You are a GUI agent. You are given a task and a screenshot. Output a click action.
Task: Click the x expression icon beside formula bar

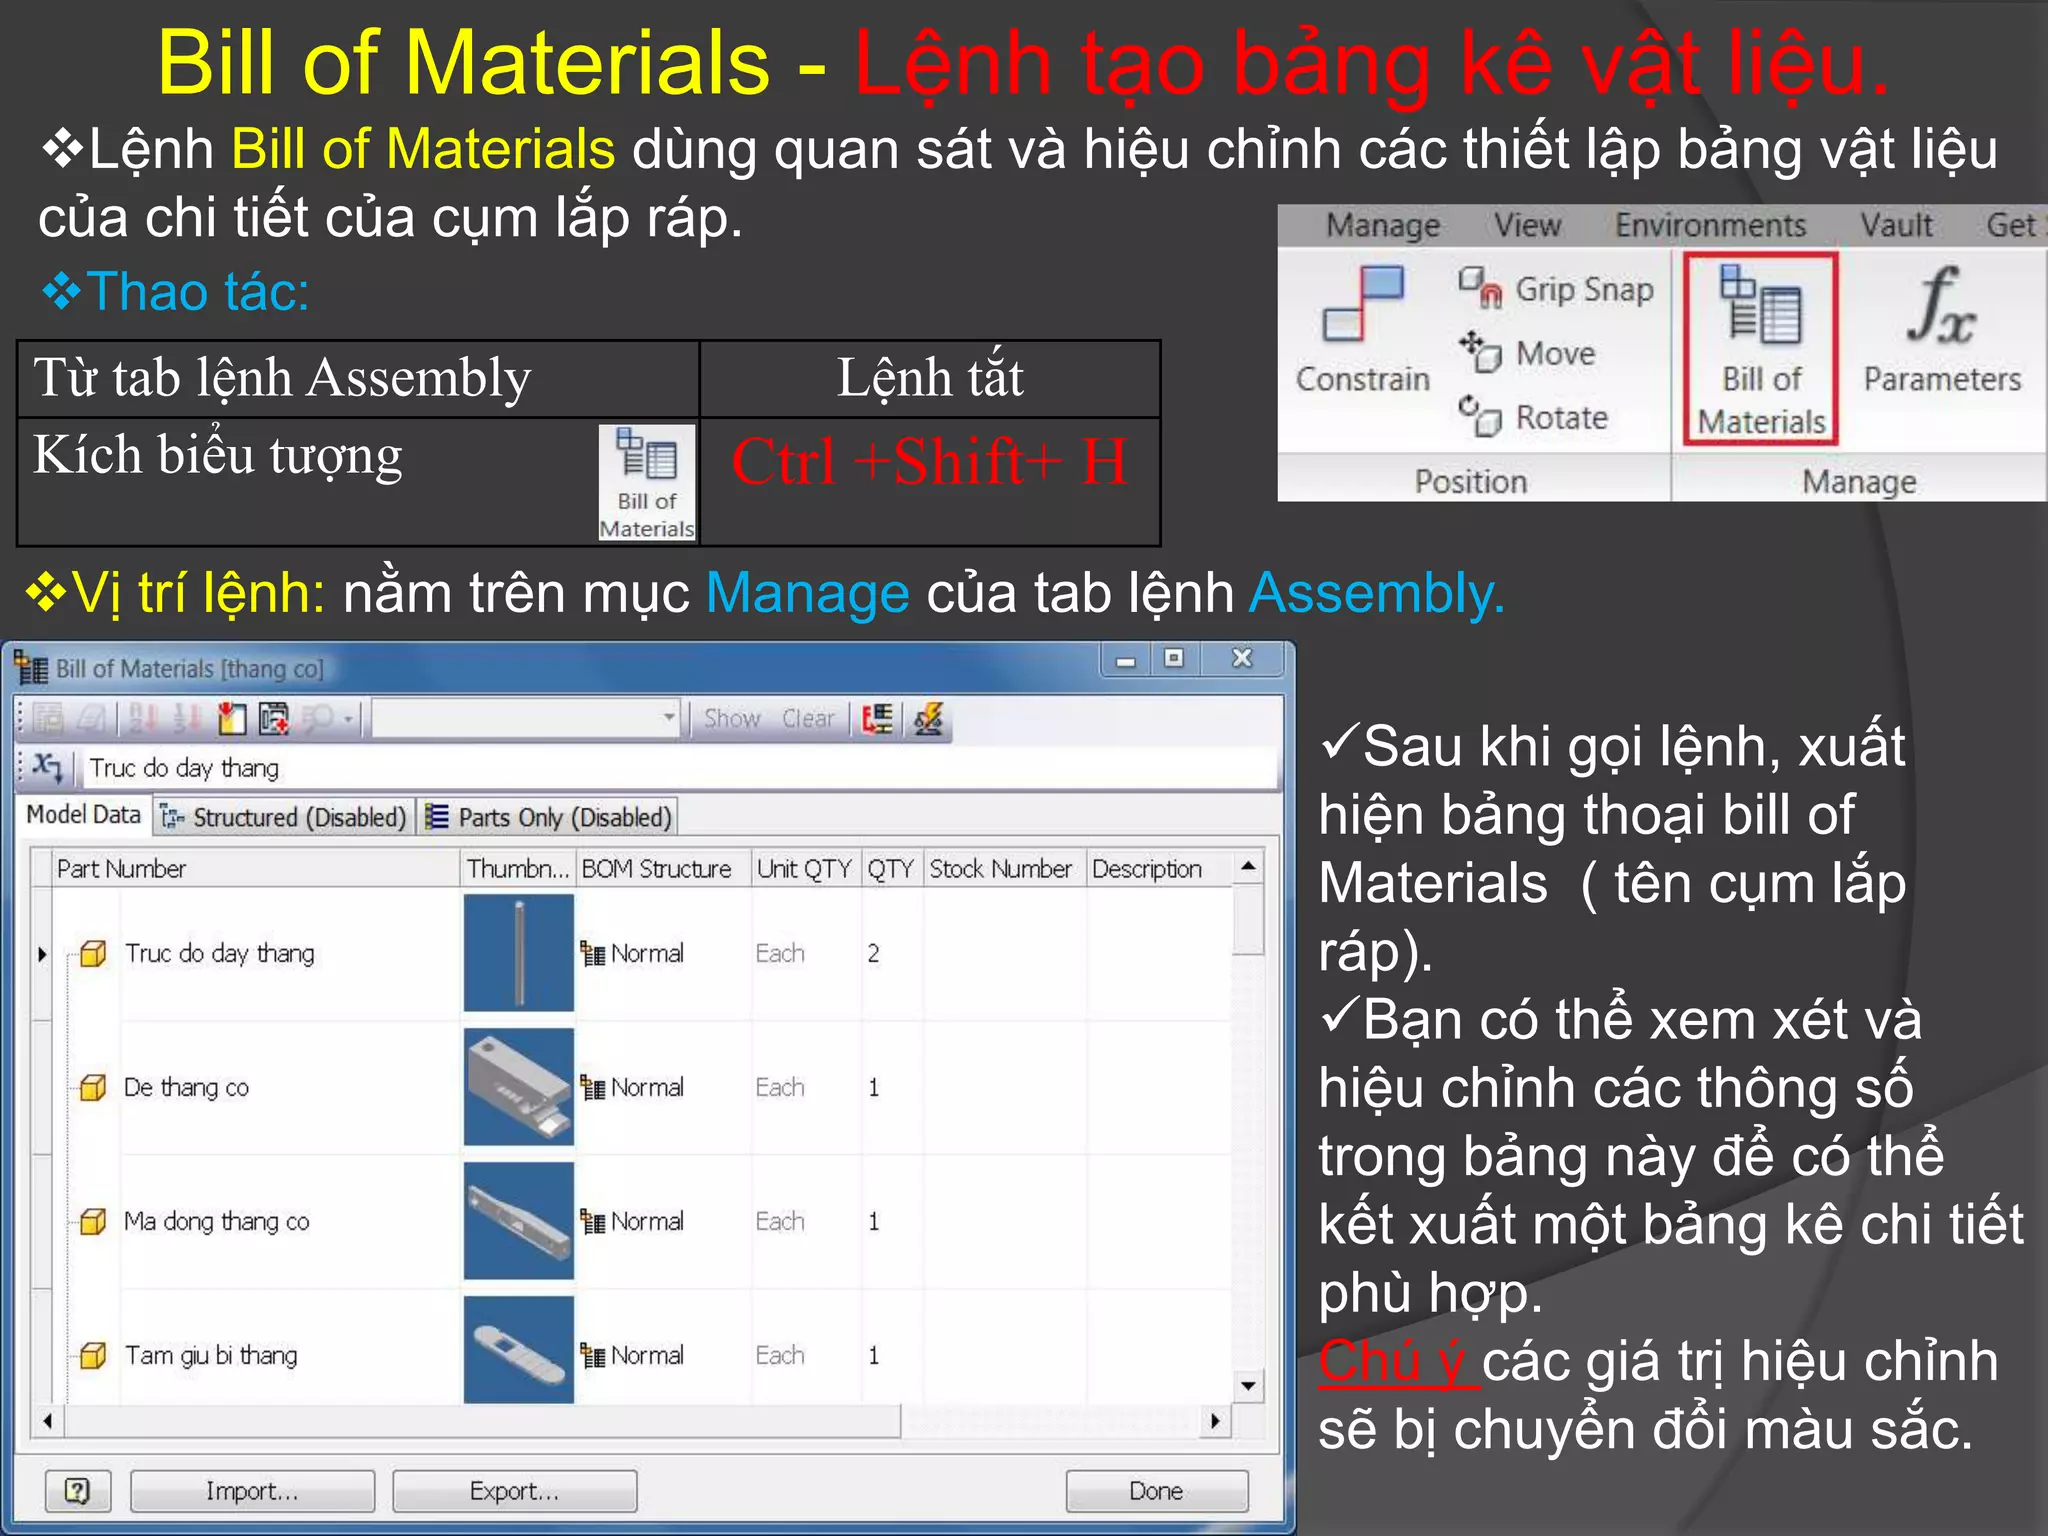tap(46, 767)
